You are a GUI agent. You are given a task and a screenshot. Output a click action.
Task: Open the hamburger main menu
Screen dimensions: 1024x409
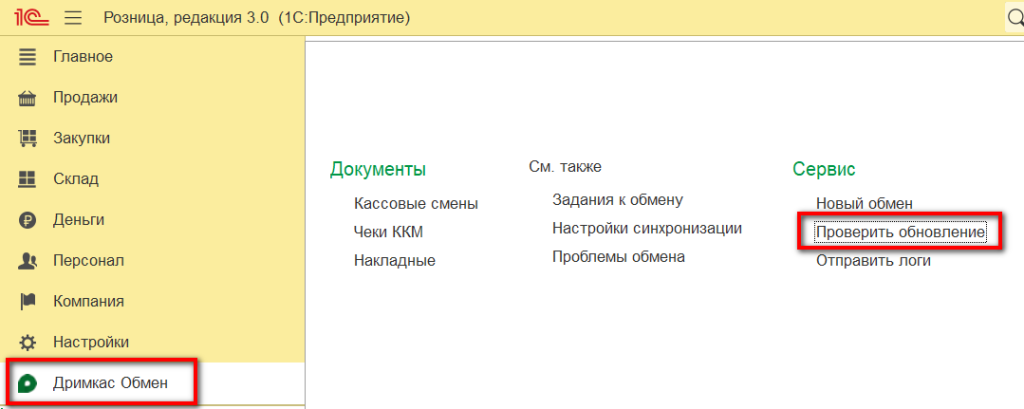[x=73, y=18]
